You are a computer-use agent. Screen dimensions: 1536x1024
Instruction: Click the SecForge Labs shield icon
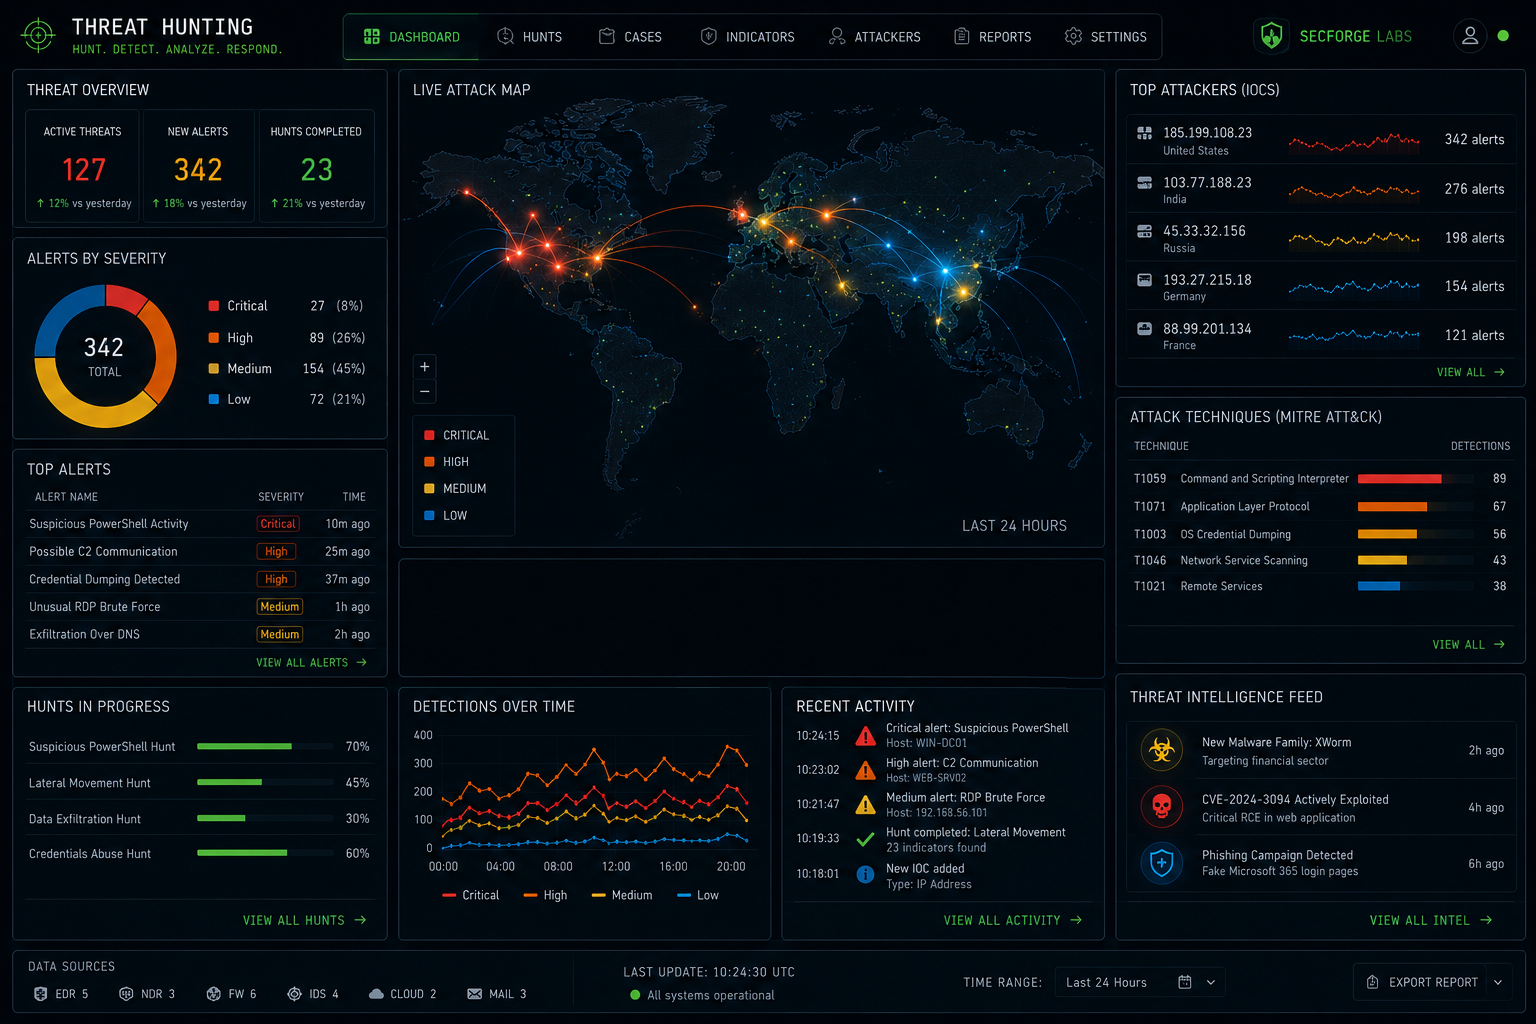click(x=1271, y=36)
